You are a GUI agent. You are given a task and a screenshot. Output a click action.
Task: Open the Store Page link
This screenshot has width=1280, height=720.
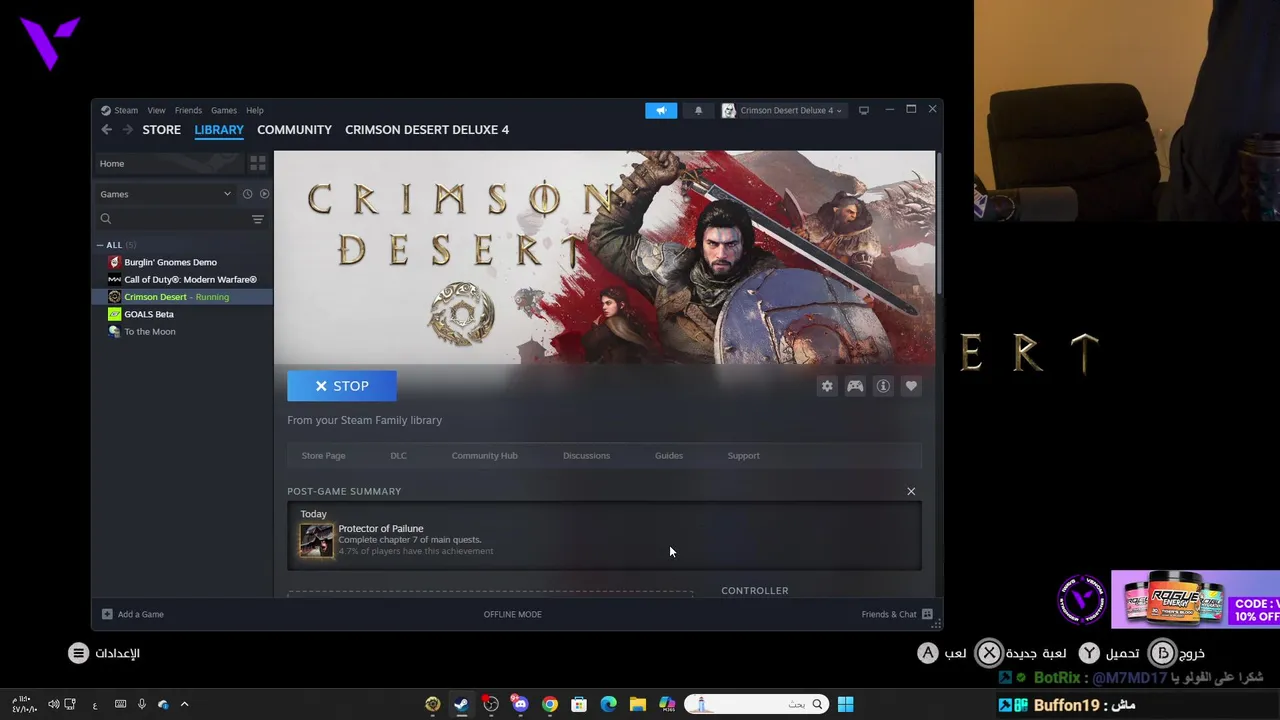click(x=323, y=456)
